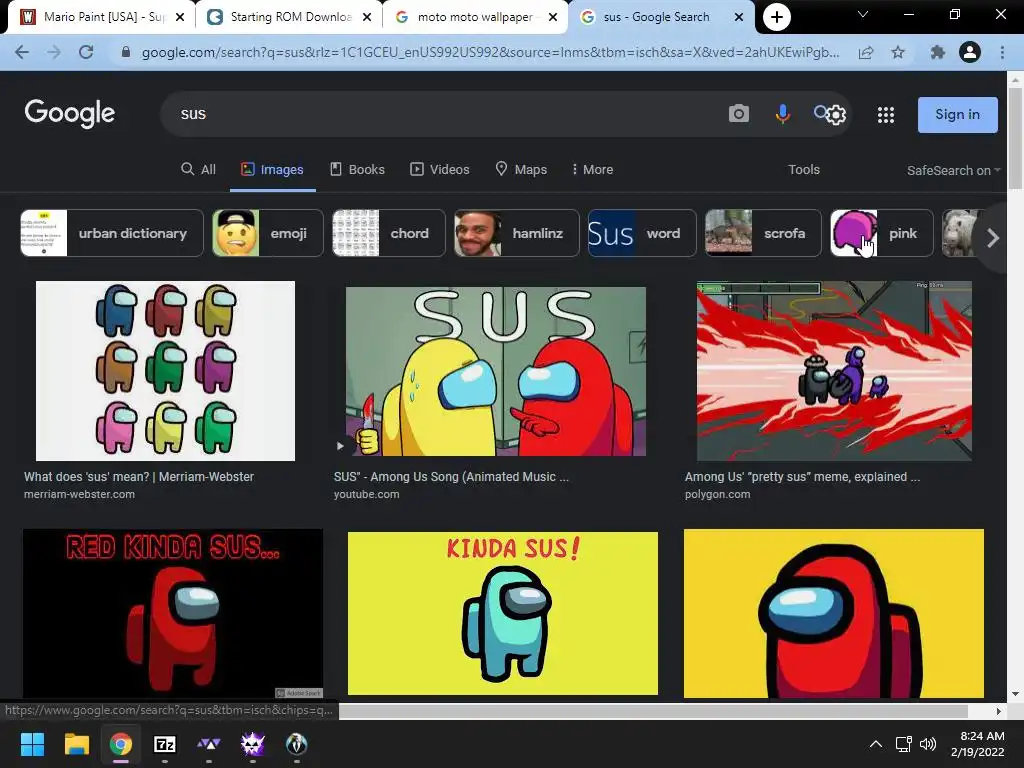Open the yellow and red SUS thumbnail
The height and width of the screenshot is (768, 1024).
[496, 371]
